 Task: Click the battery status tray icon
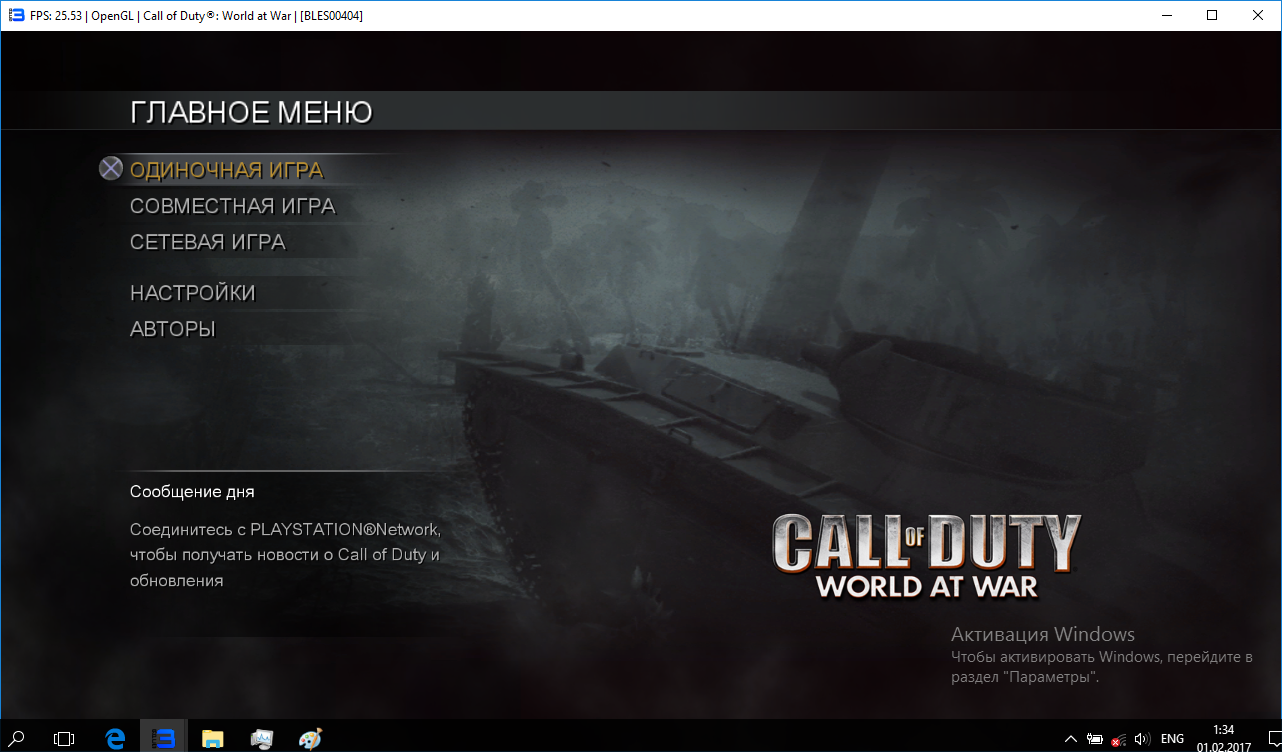pos(1095,739)
